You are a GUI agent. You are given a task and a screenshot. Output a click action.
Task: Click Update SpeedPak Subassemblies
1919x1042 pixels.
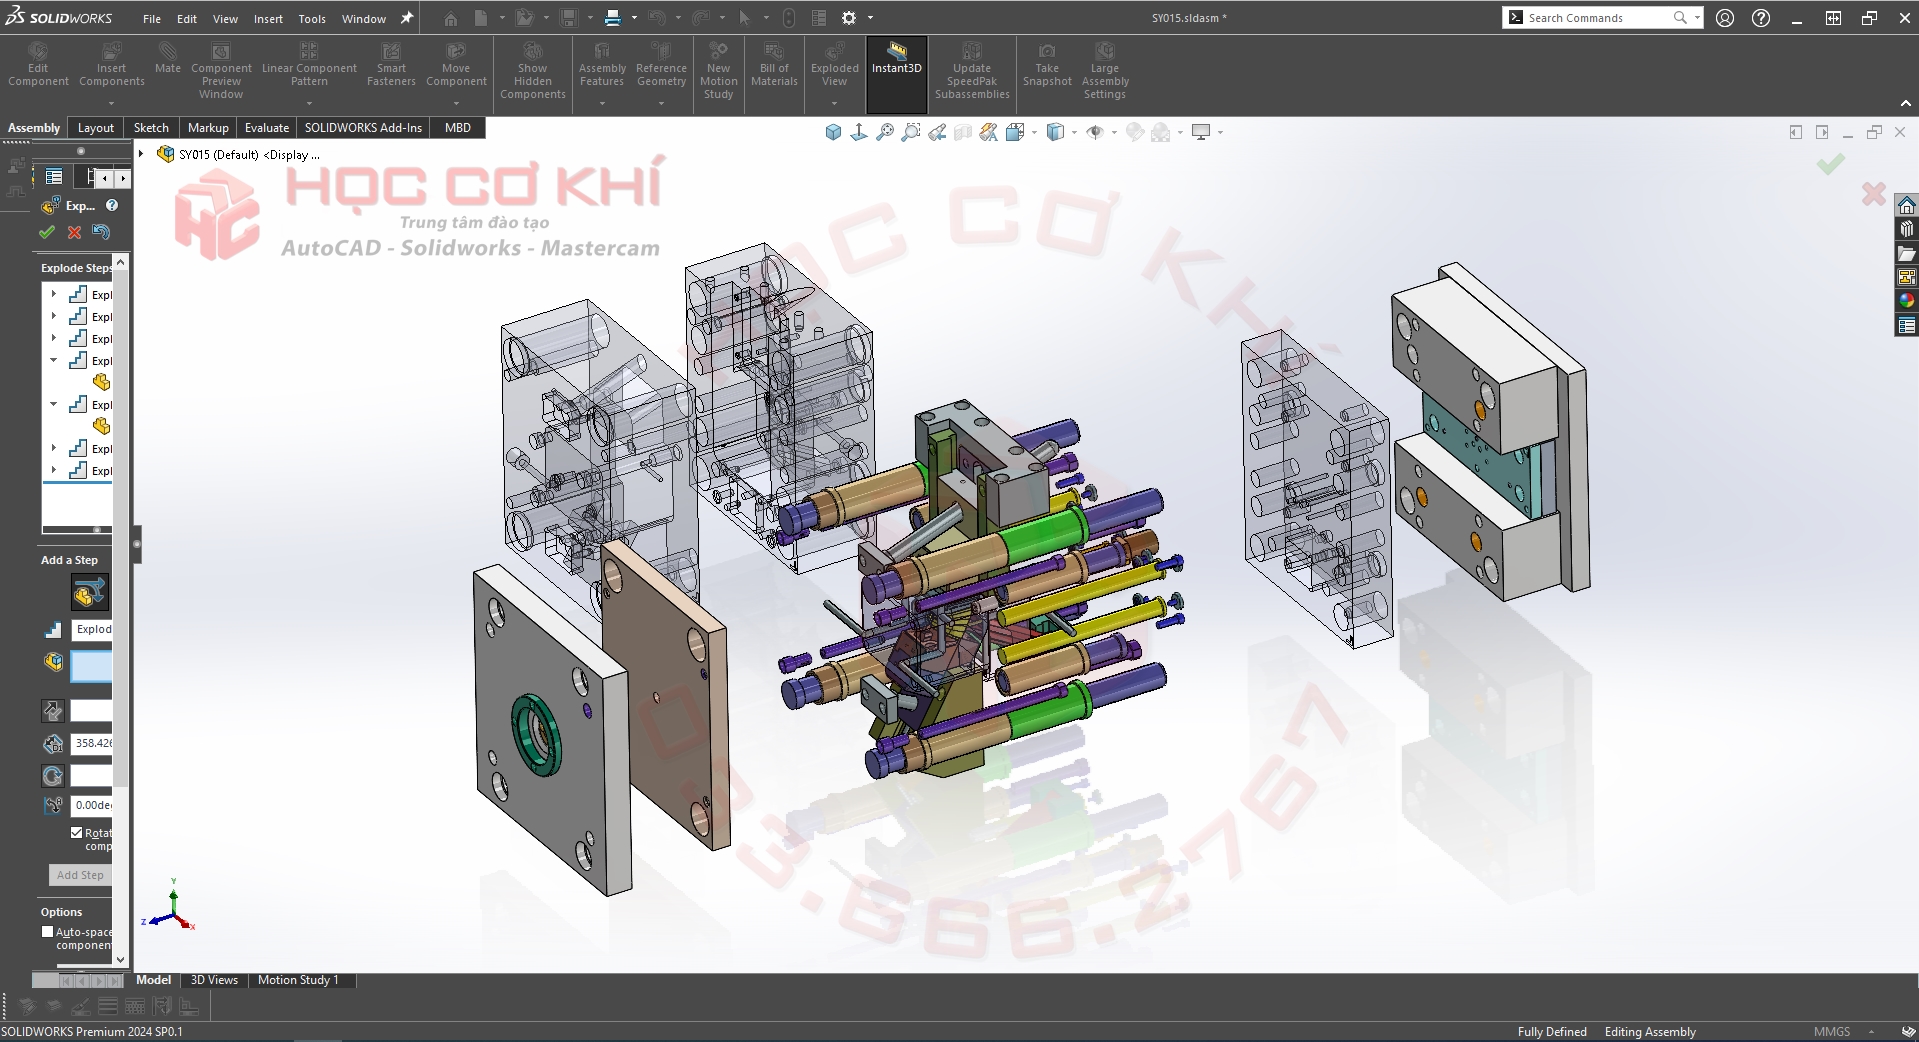972,70
